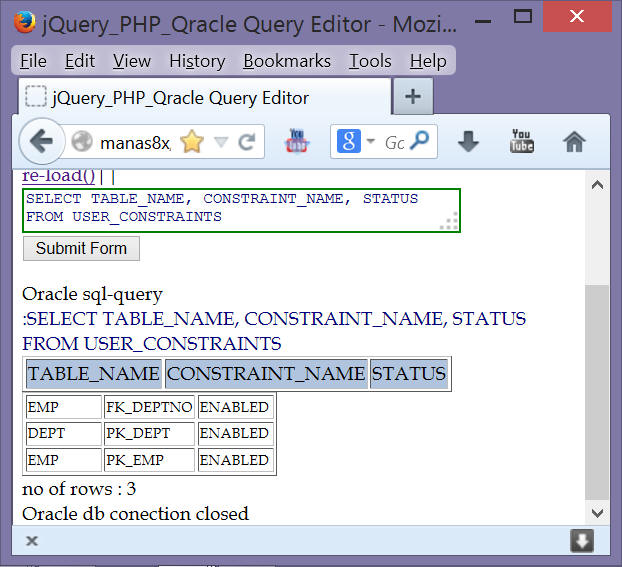Click the Submit Form button

point(81,248)
